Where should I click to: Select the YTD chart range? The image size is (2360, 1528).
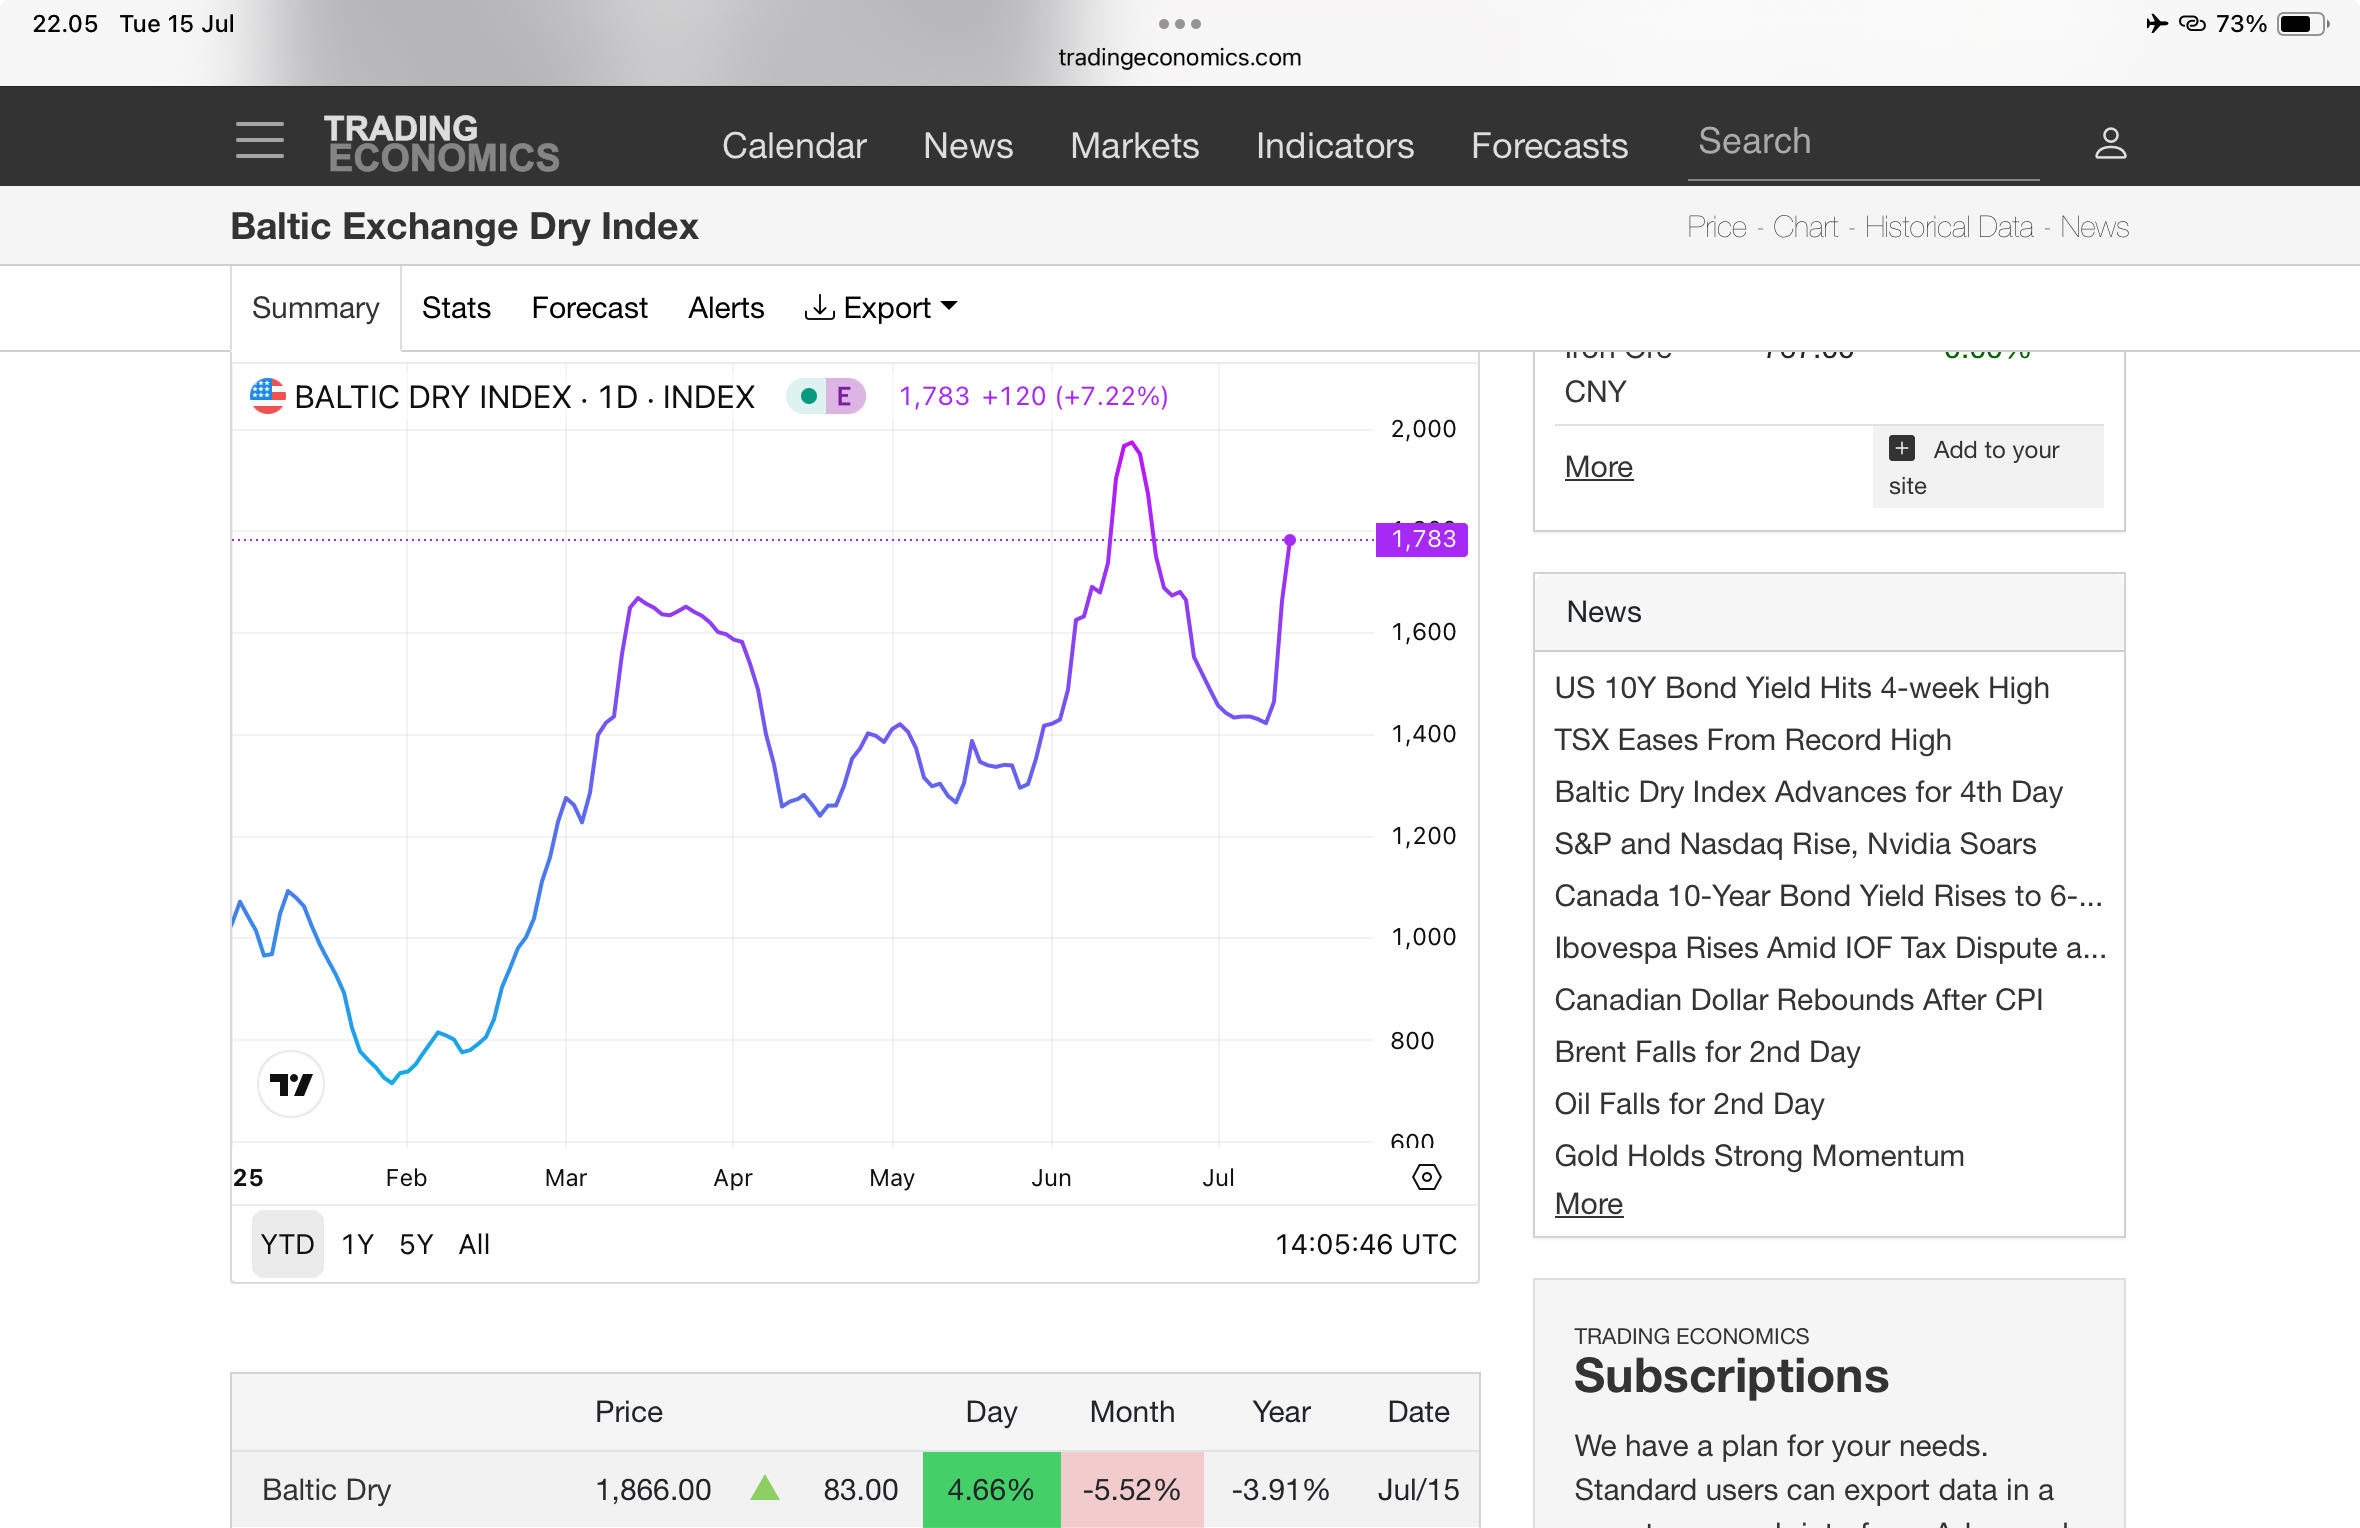(287, 1244)
